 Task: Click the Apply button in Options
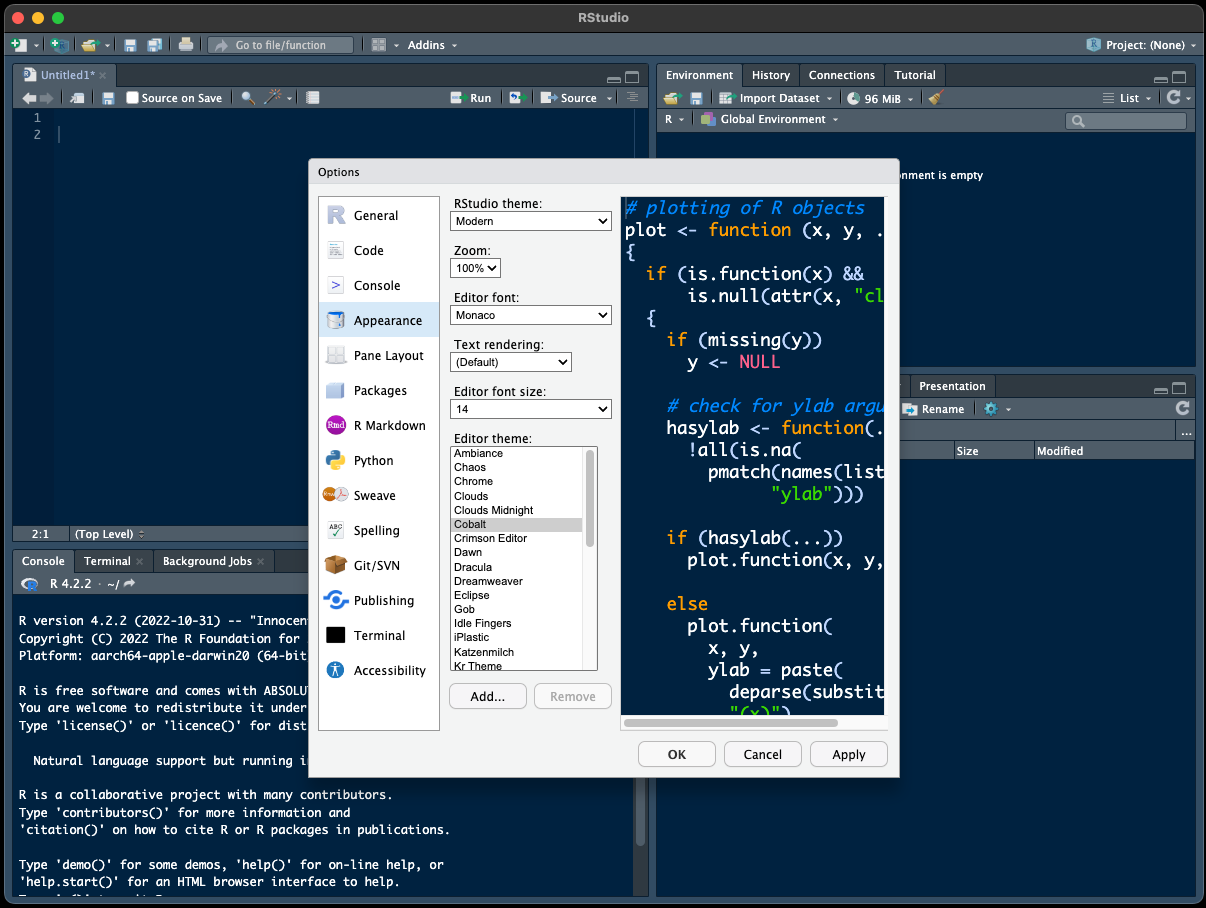(848, 755)
